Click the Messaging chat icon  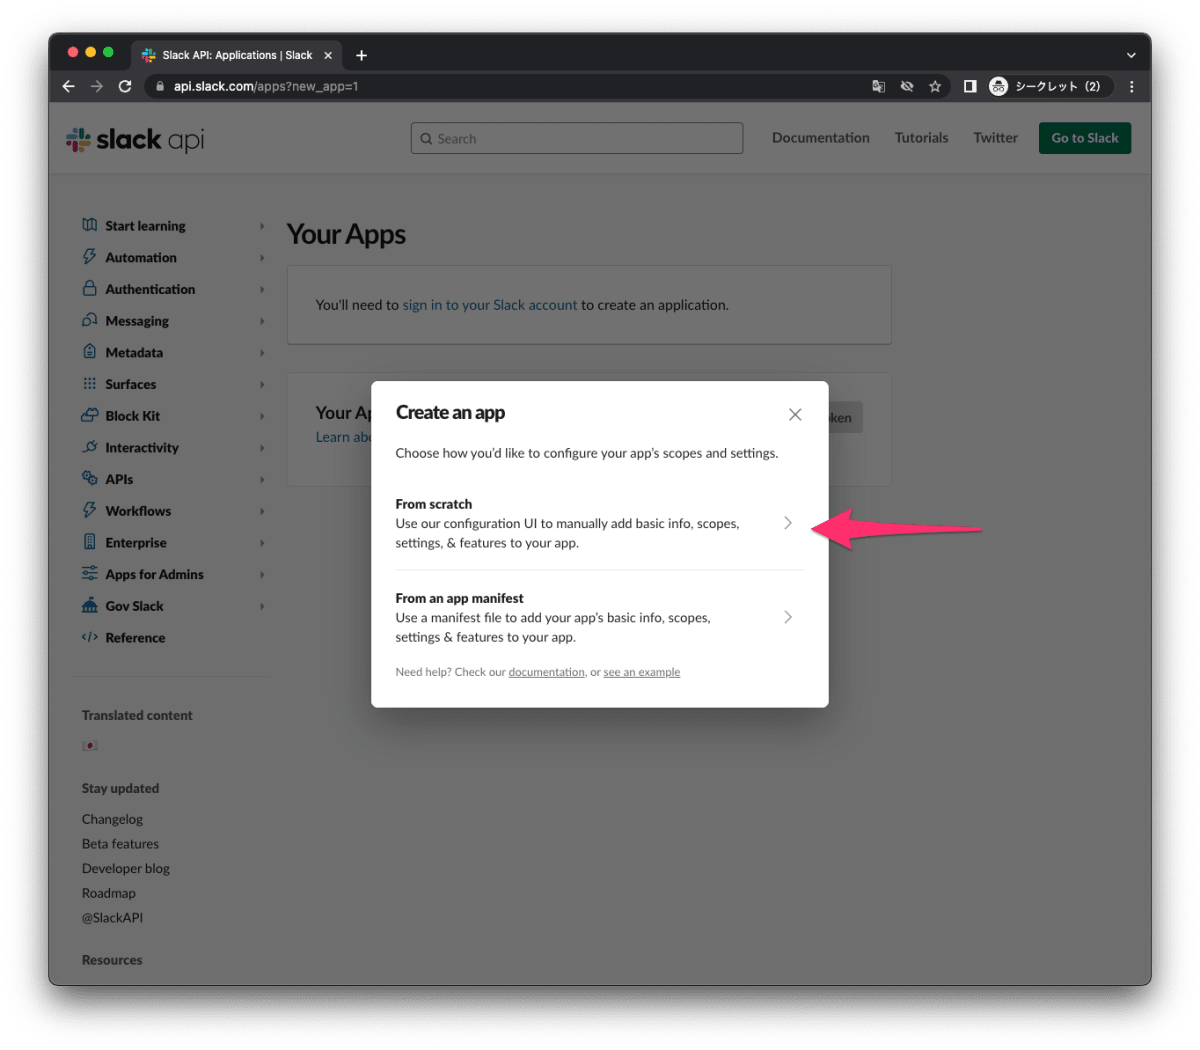click(x=90, y=320)
